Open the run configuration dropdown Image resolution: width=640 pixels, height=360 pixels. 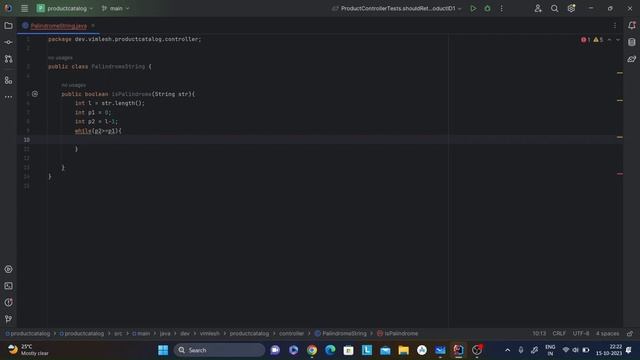(397, 8)
